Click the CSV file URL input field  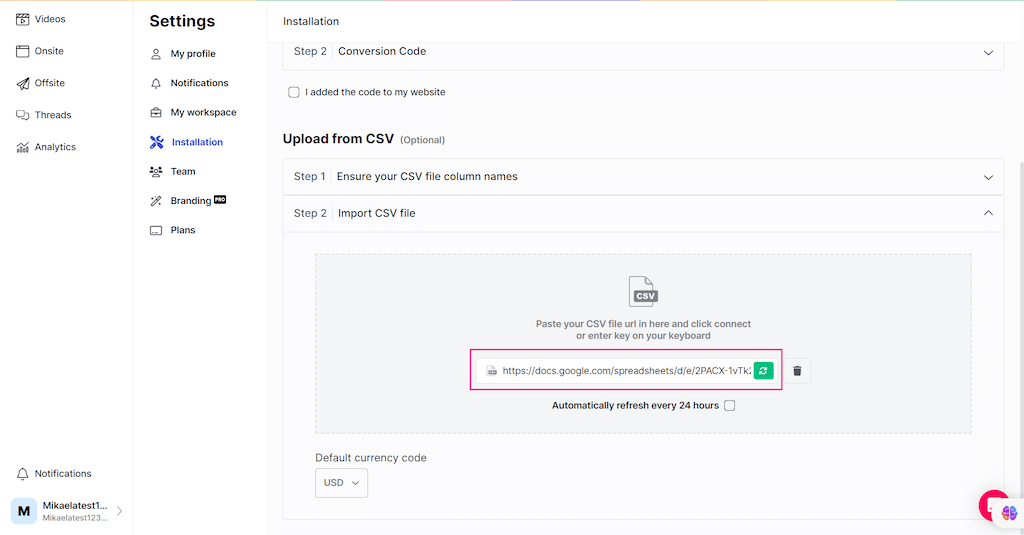(x=624, y=371)
